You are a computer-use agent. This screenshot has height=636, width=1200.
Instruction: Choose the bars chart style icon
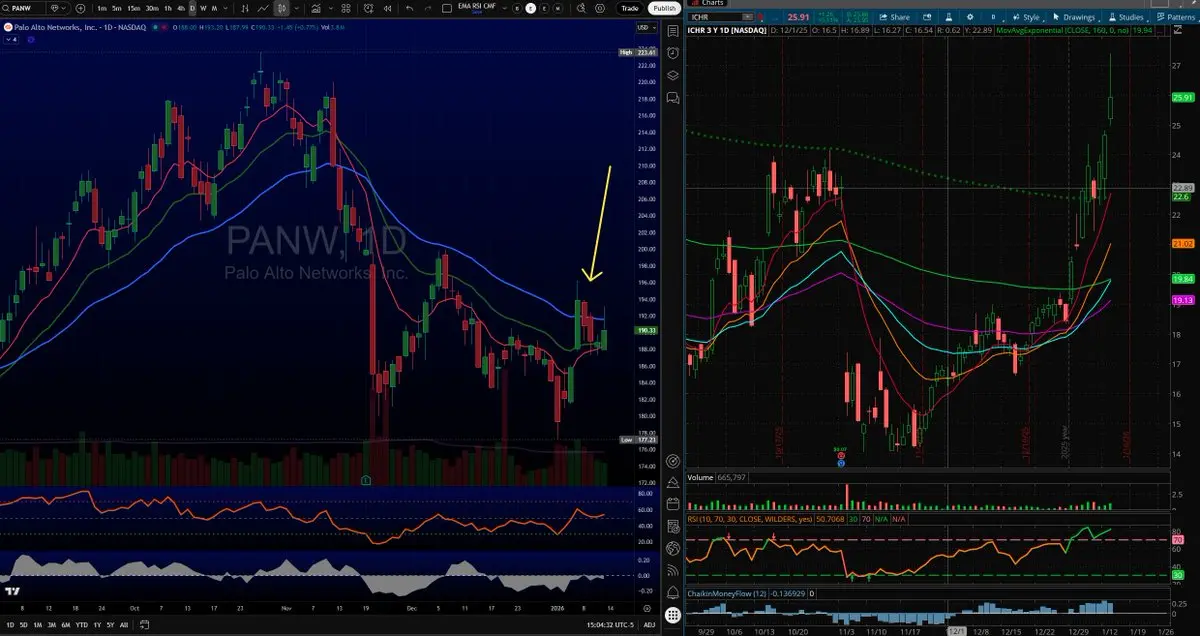[245, 8]
